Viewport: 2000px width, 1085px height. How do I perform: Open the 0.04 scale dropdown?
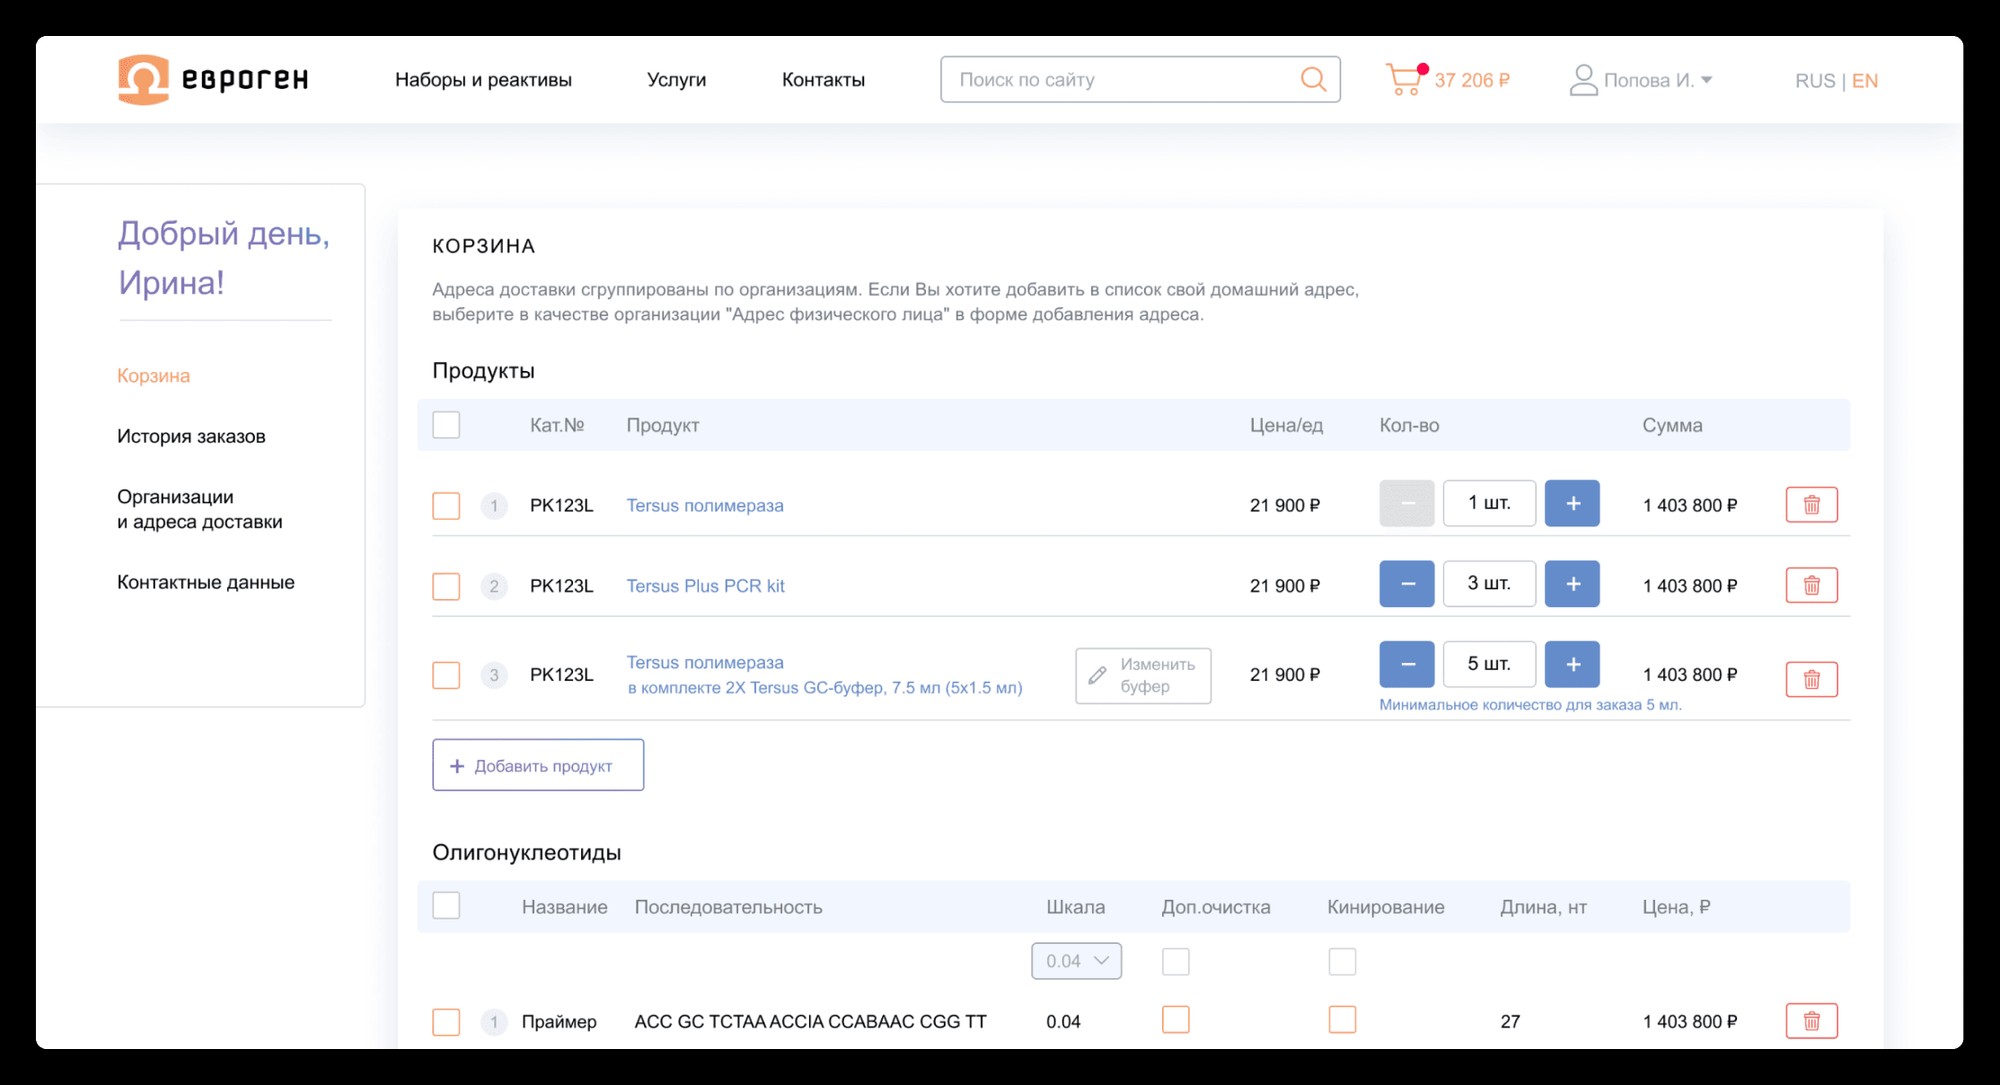pos(1076,961)
